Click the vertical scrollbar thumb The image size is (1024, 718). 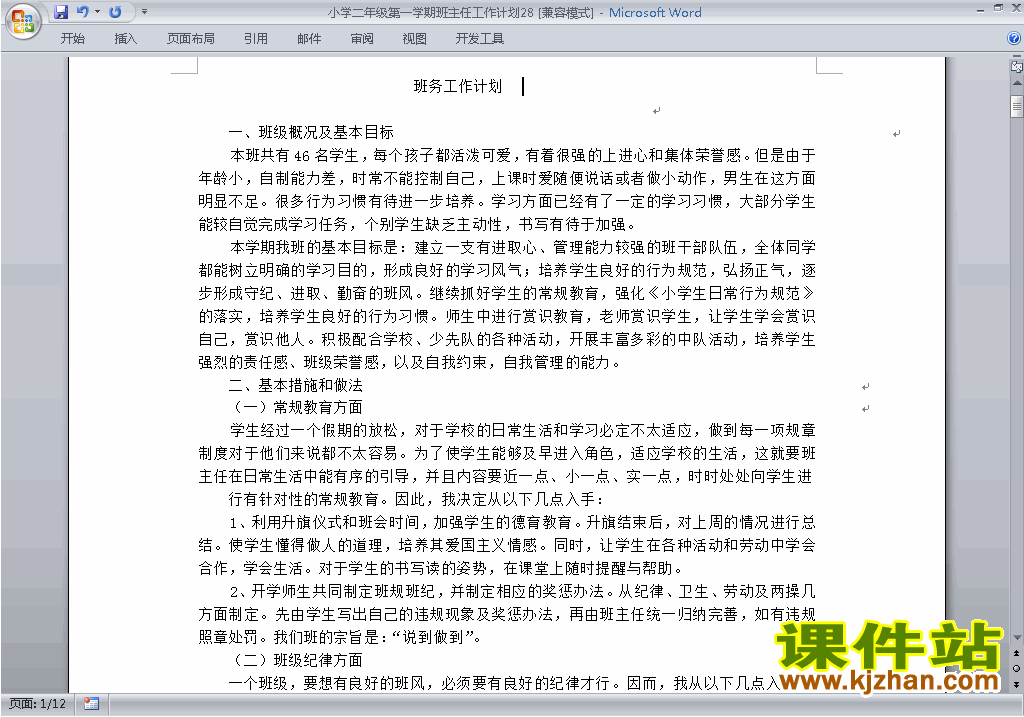pyautogui.click(x=1017, y=106)
